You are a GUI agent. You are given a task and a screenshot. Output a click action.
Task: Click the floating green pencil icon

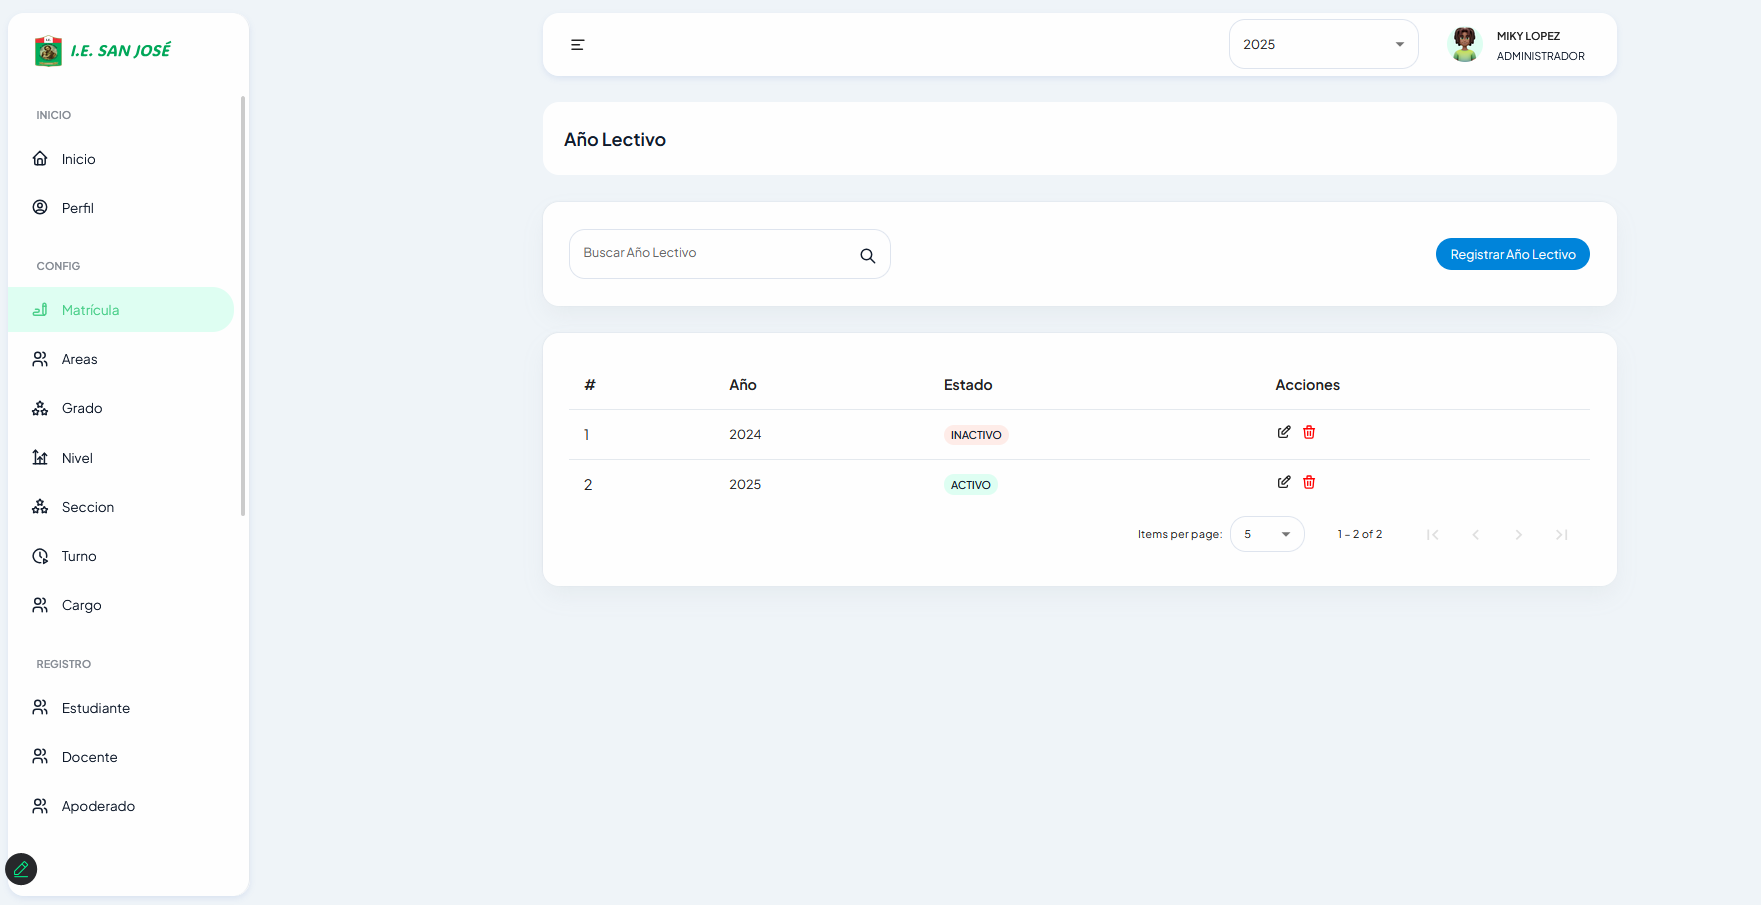[21, 869]
